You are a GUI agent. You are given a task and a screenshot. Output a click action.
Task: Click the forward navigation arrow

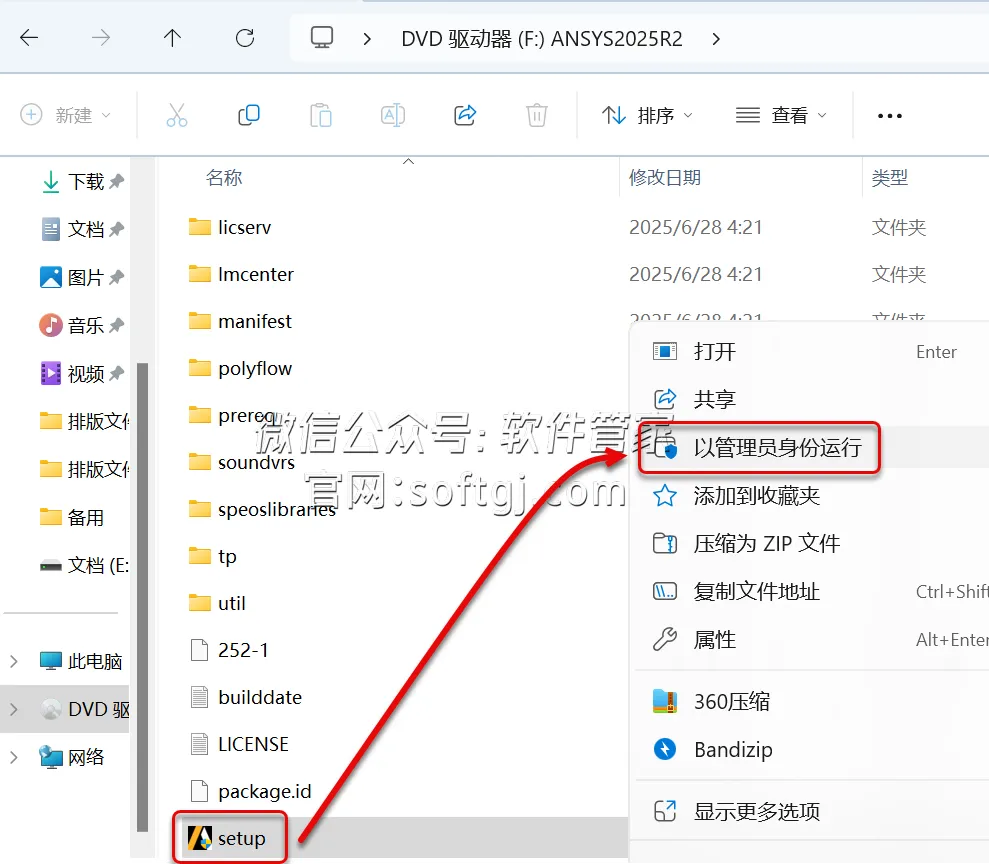(x=101, y=38)
